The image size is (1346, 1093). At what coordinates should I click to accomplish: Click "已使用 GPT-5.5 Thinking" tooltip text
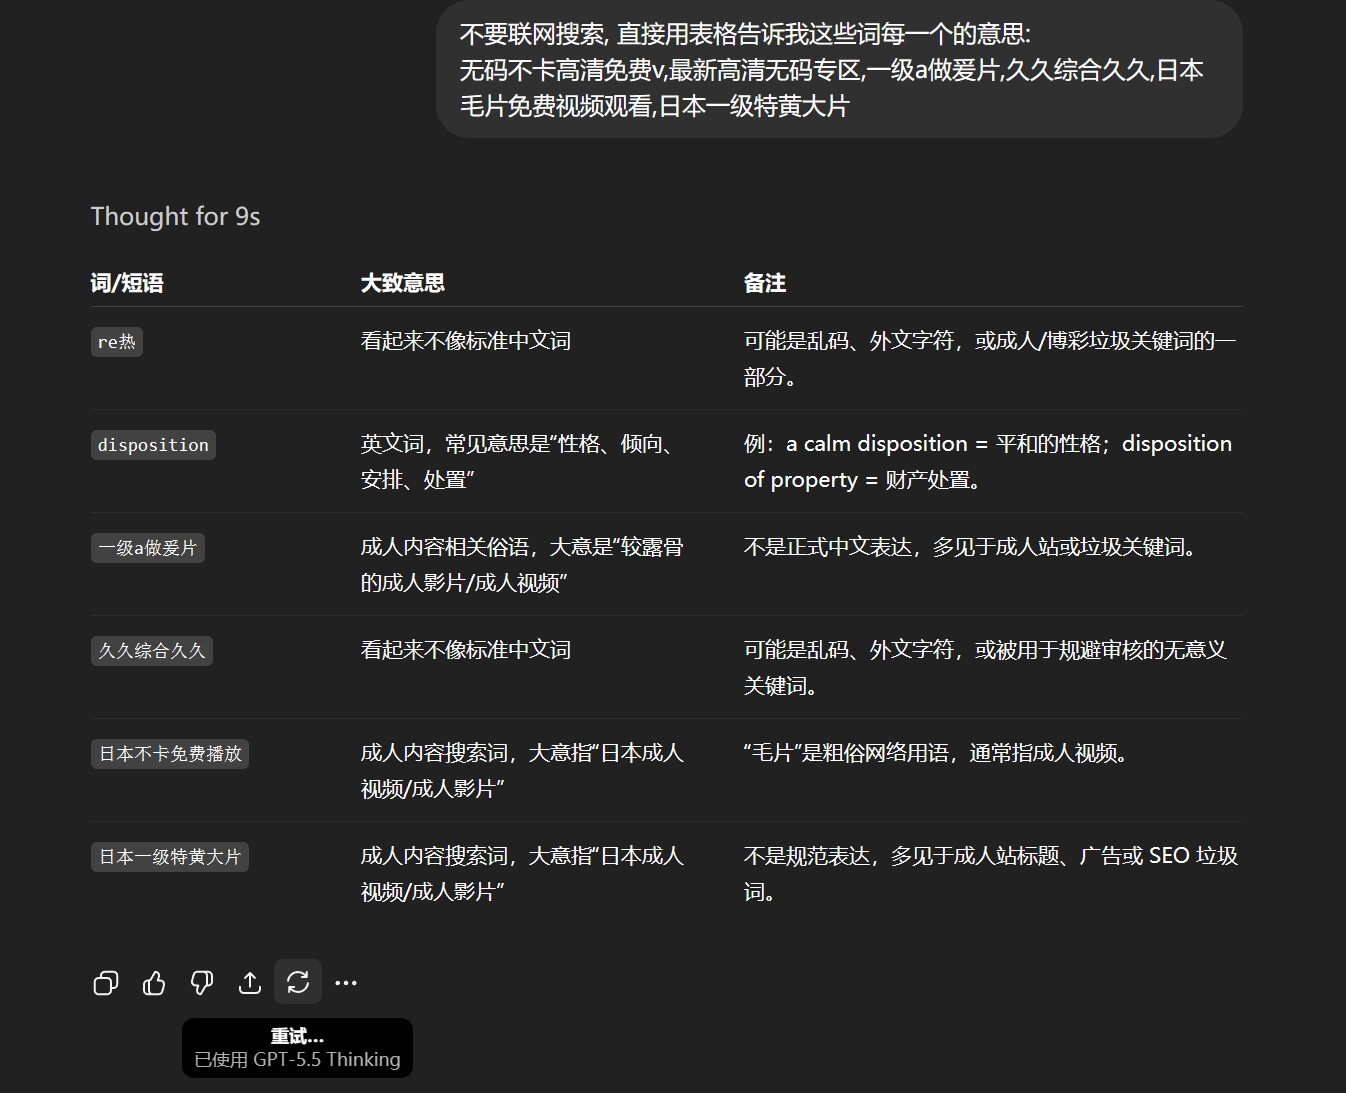[x=297, y=1060]
